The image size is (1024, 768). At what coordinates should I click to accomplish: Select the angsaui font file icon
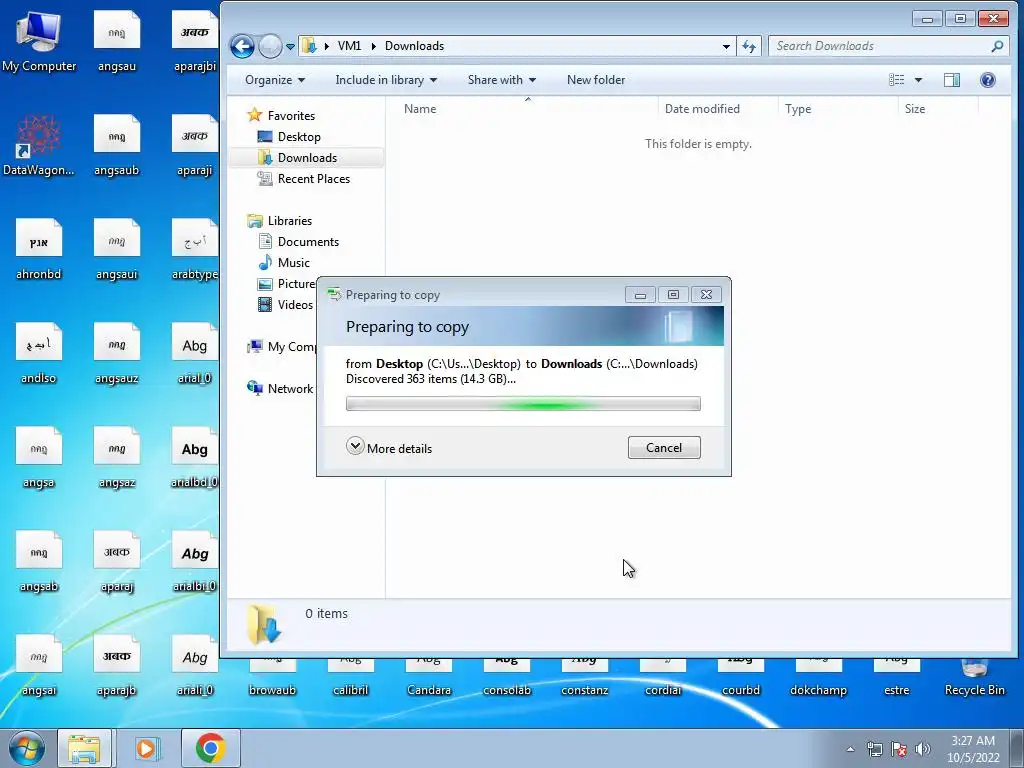pyautogui.click(x=117, y=249)
